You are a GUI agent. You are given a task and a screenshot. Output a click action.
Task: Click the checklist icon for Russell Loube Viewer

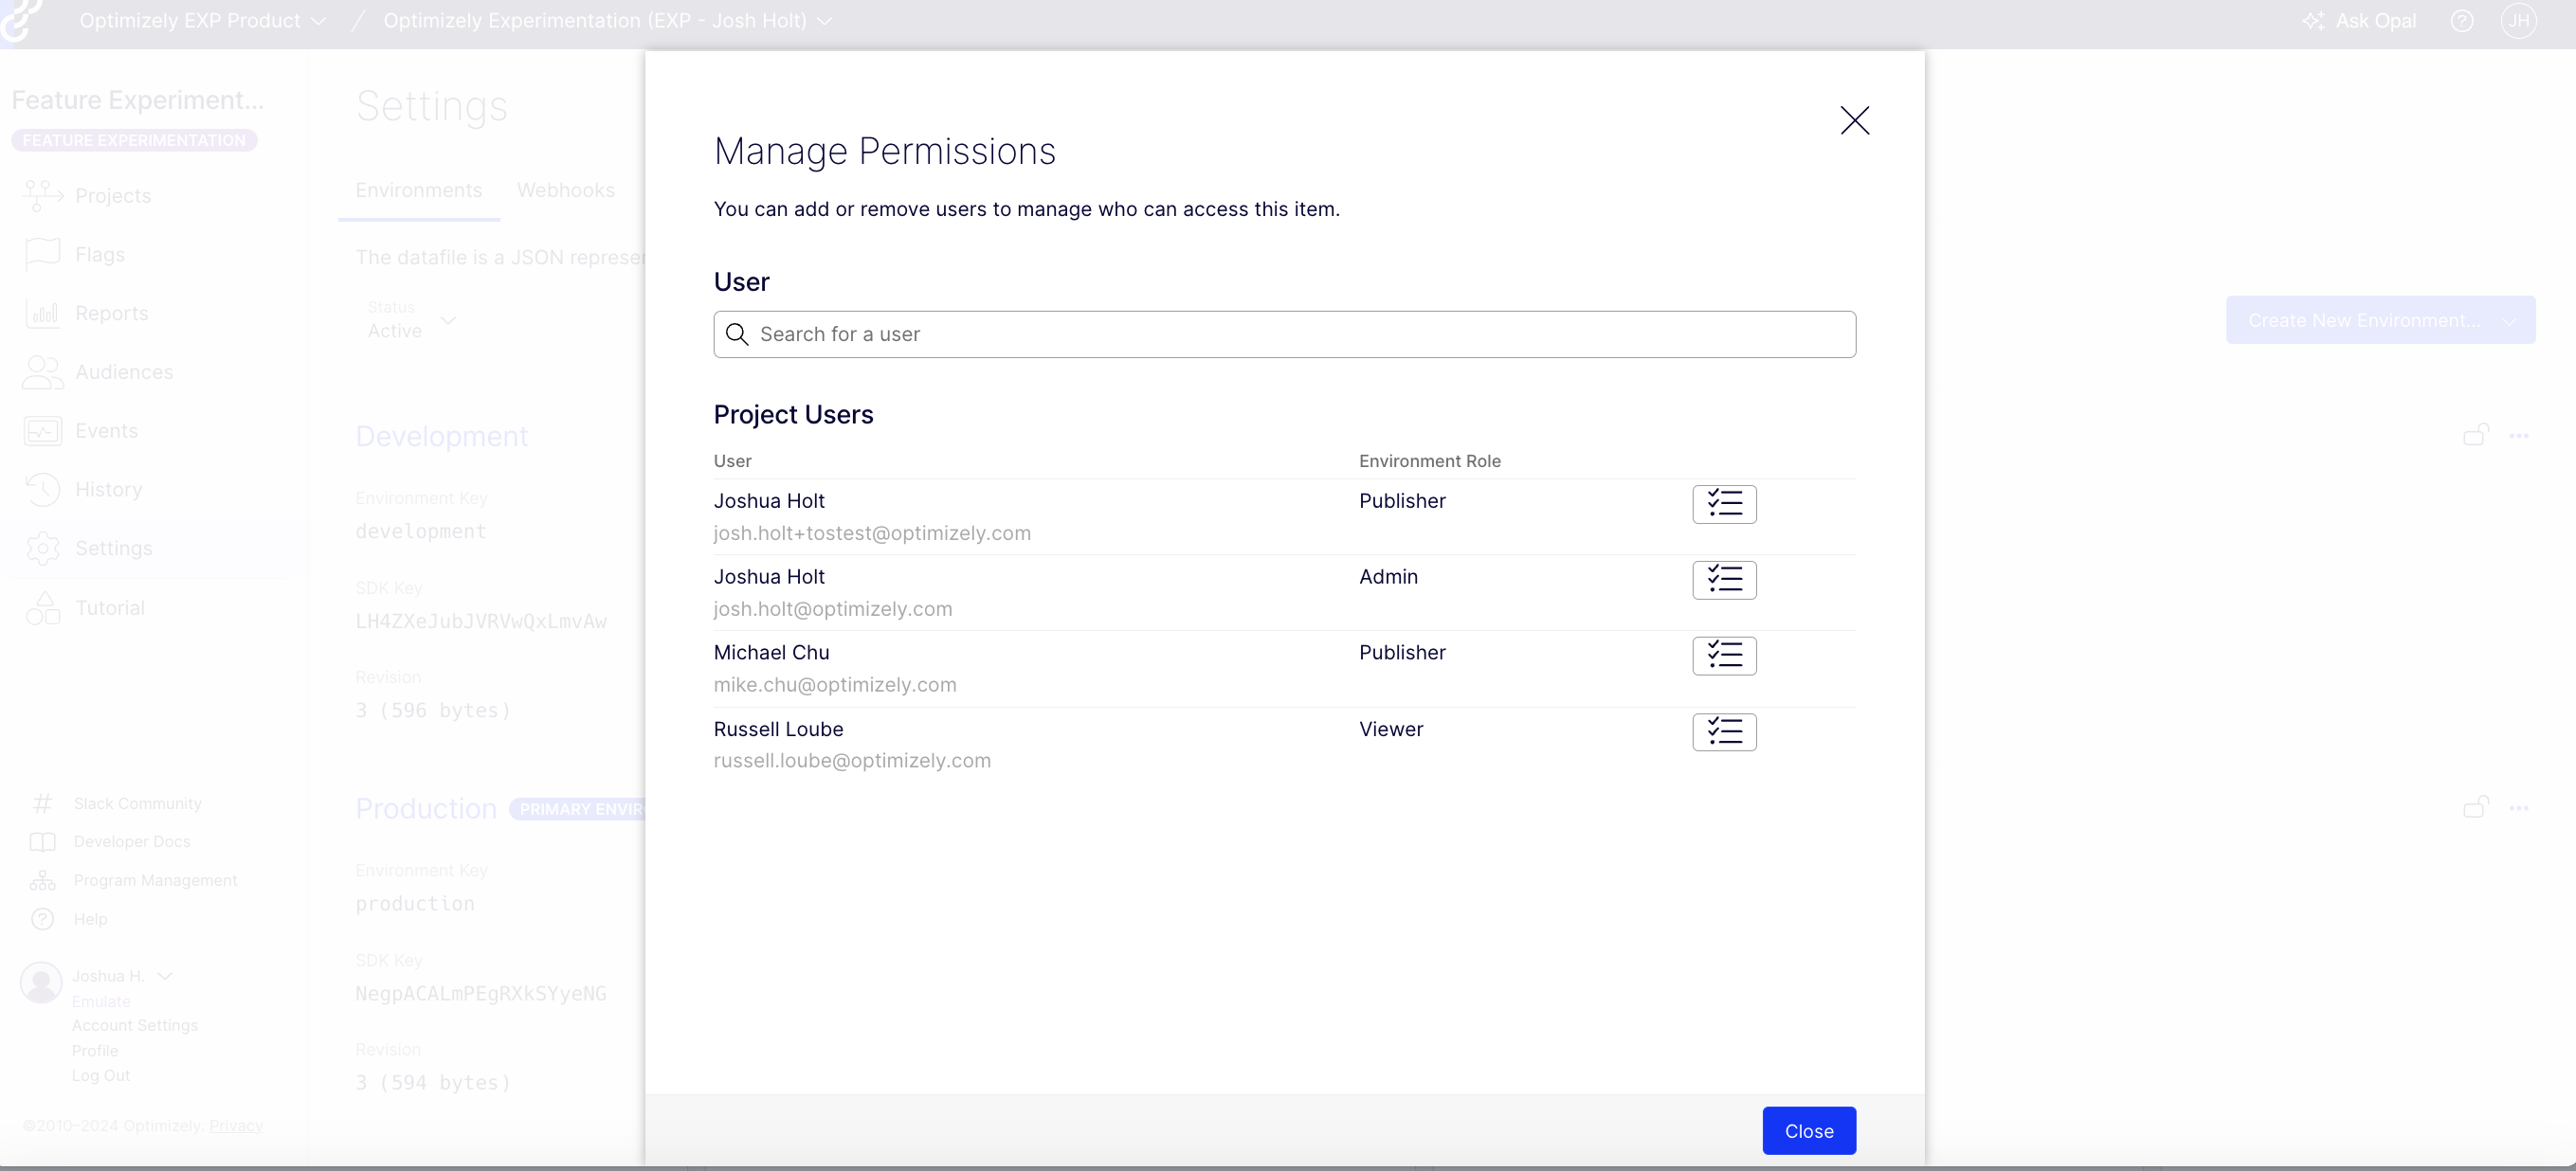[x=1725, y=732]
